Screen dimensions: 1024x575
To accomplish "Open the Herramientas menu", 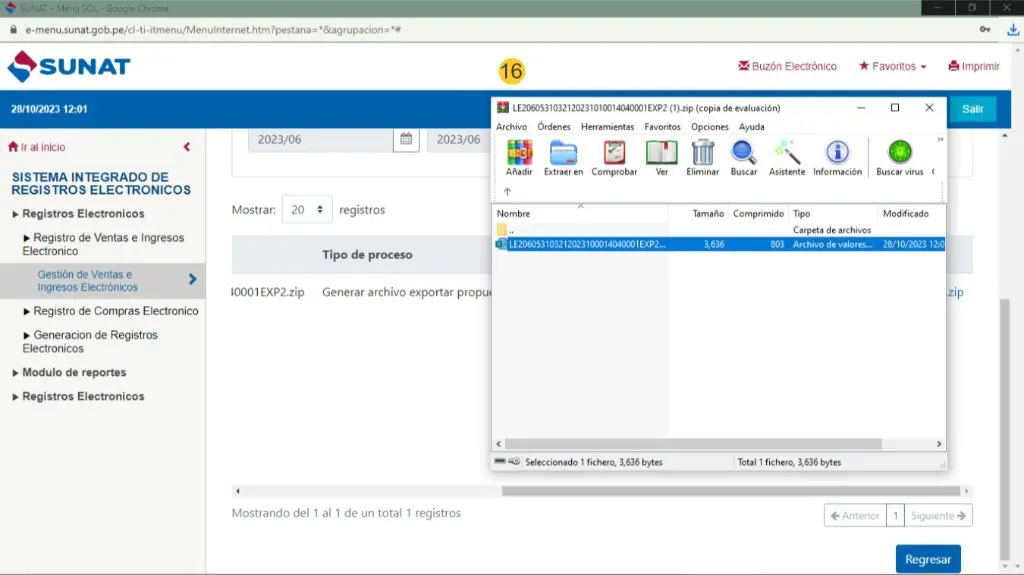I will [x=607, y=127].
